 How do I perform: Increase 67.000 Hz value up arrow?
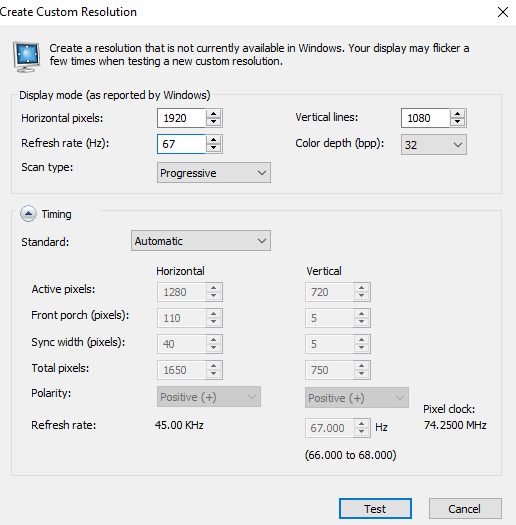coord(362,424)
